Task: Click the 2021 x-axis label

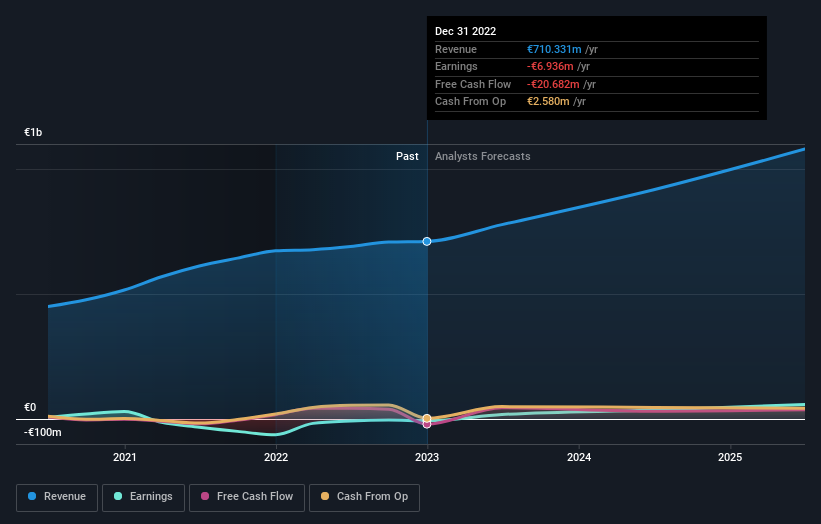Action: 125,457
